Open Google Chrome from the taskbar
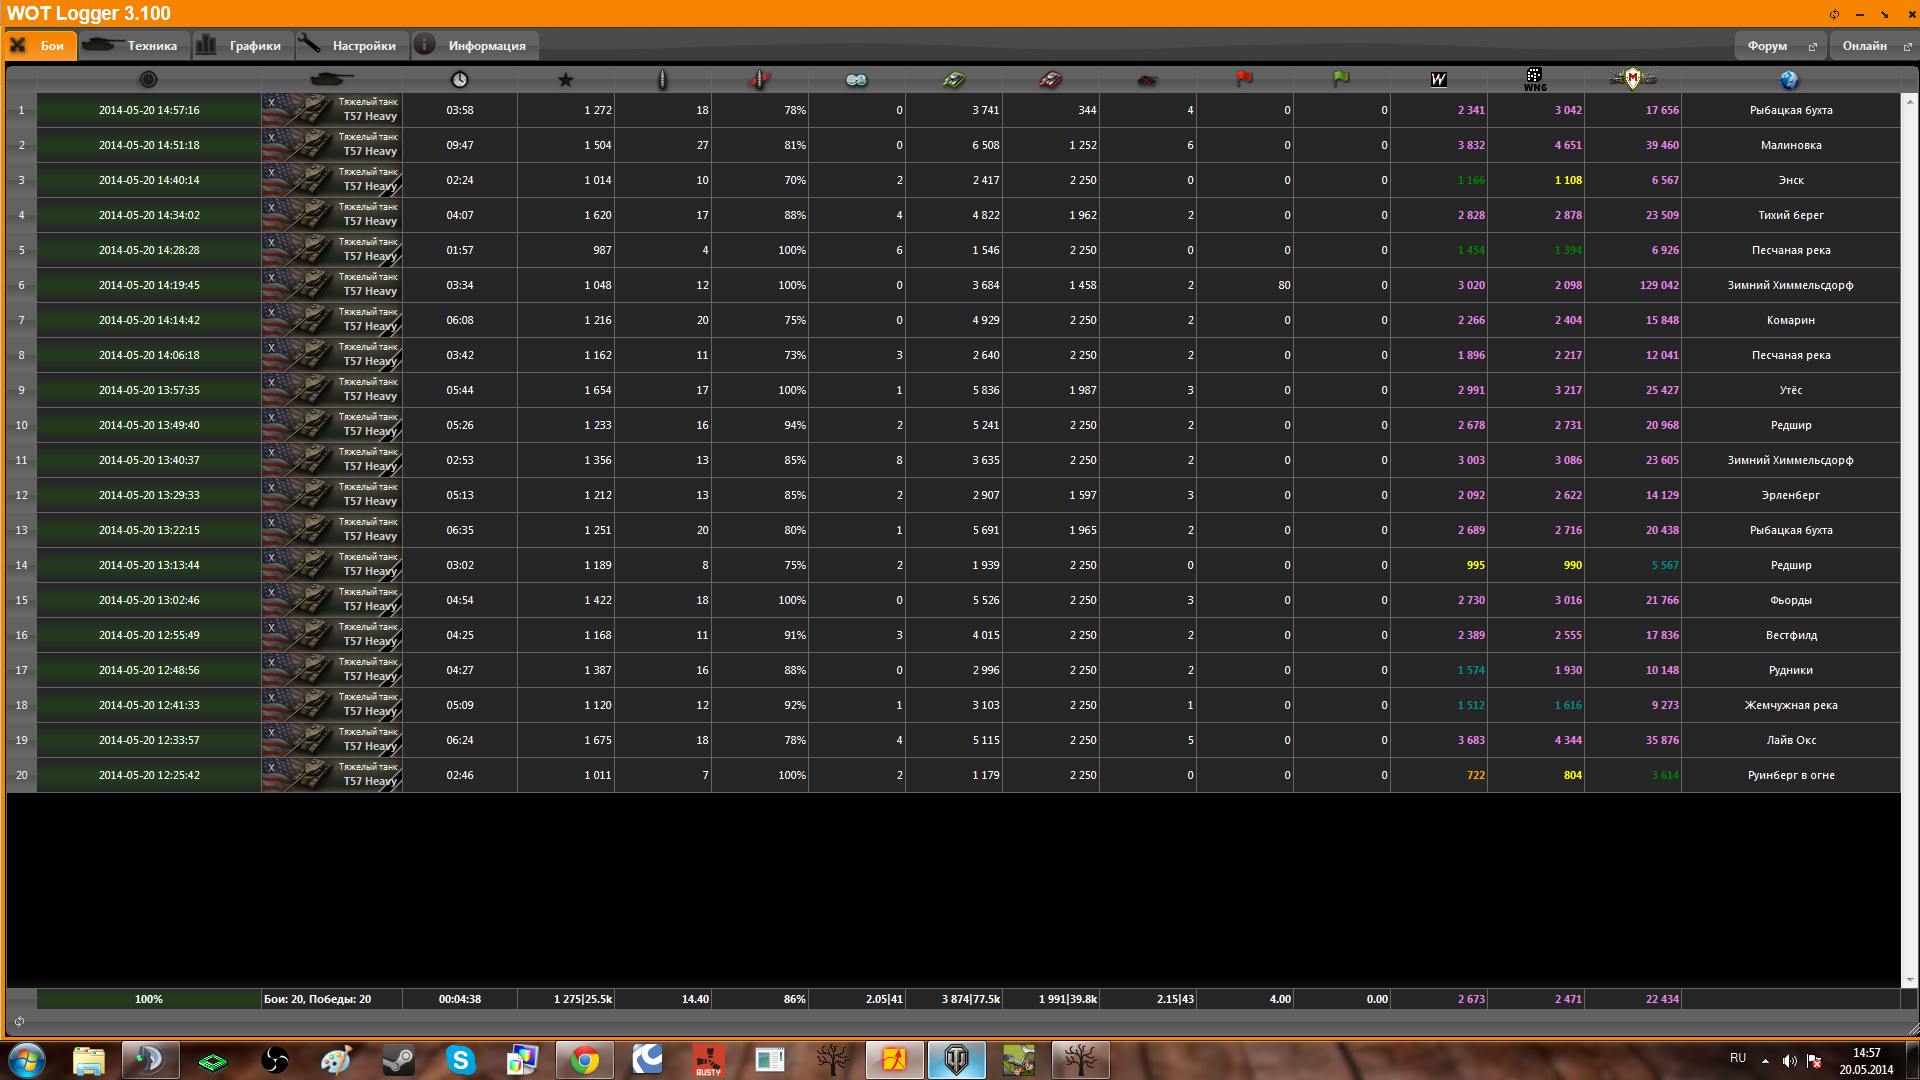The image size is (1920, 1080). (584, 1060)
